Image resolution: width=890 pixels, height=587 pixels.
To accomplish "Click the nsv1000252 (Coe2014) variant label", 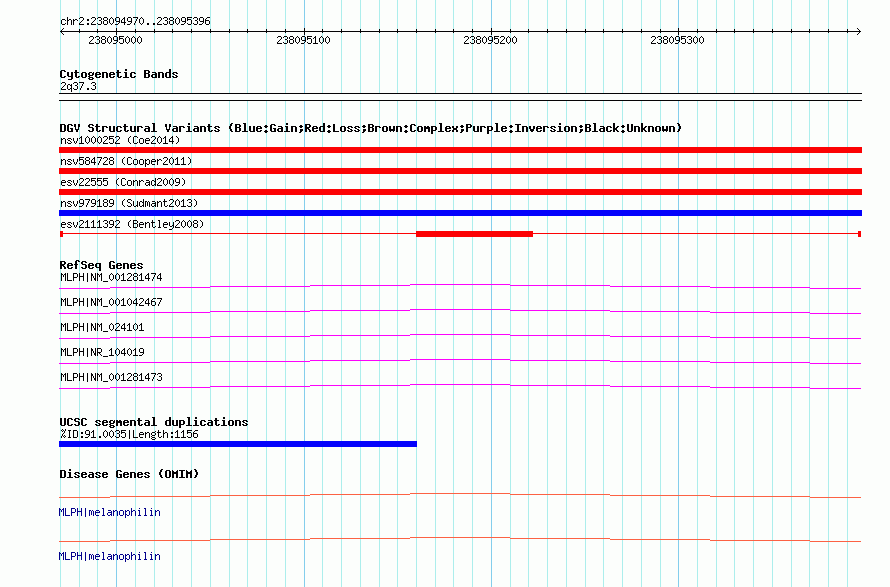I will [x=120, y=140].
